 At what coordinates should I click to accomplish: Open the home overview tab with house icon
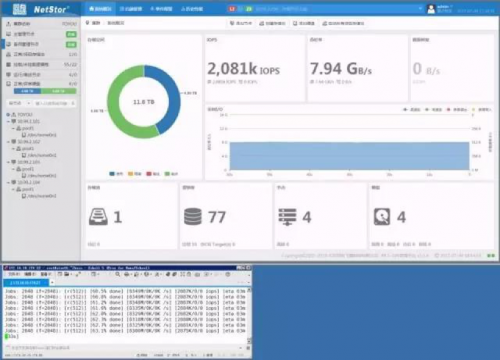pos(100,9)
